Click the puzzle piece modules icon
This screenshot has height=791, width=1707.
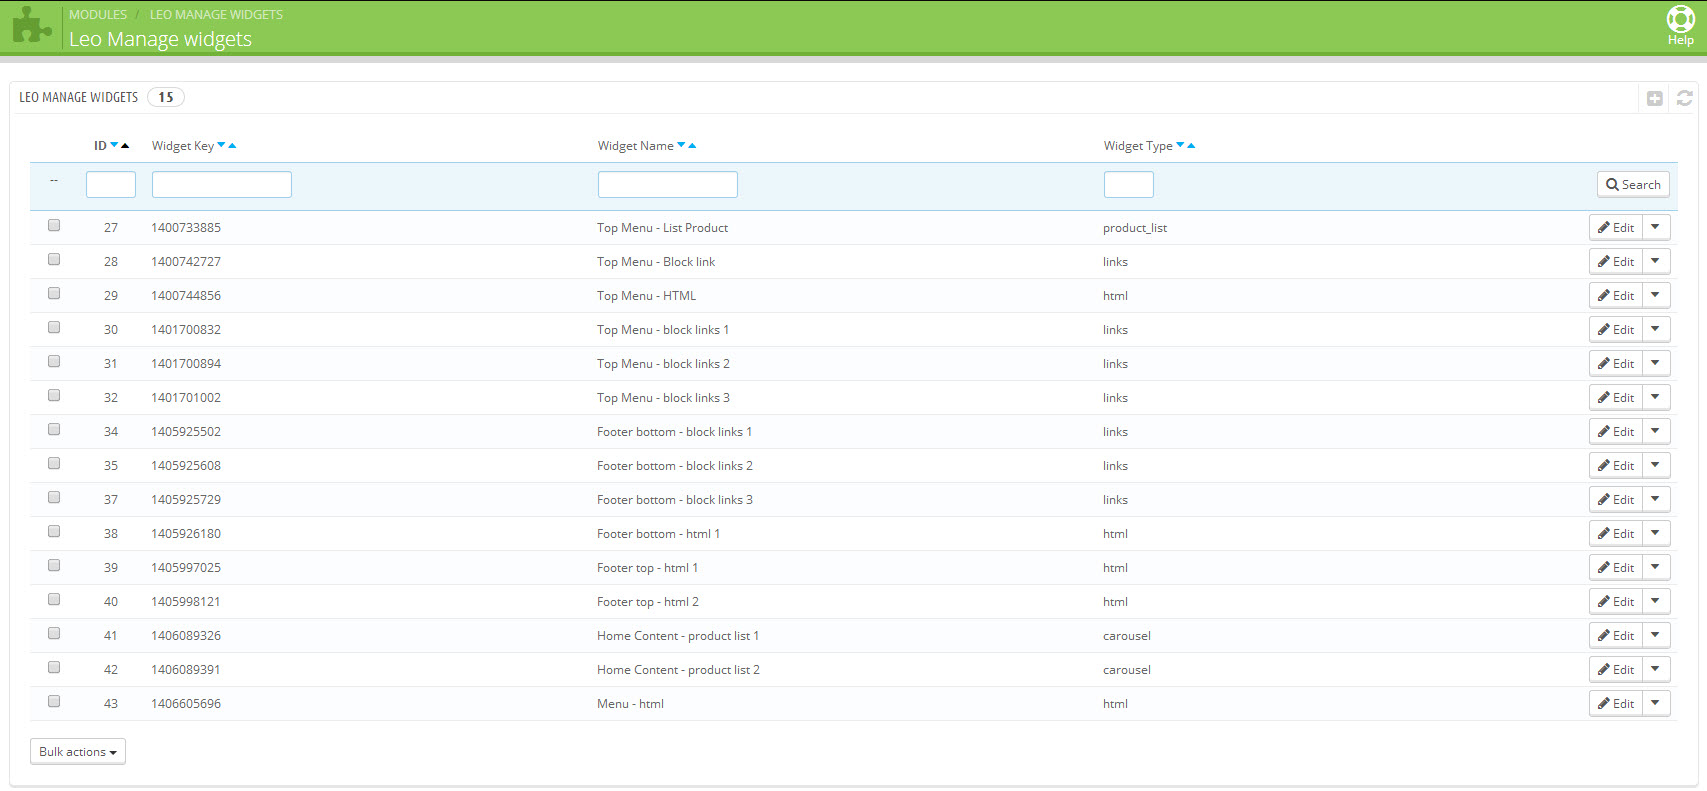click(x=32, y=26)
